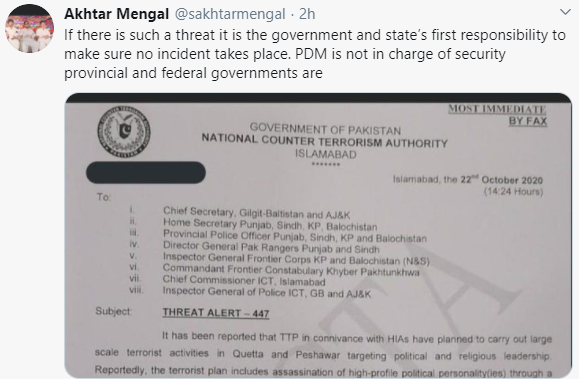
Task: Click the Chief Secretary, Gilgit-Baltistan recipient line
Action: click(x=256, y=213)
